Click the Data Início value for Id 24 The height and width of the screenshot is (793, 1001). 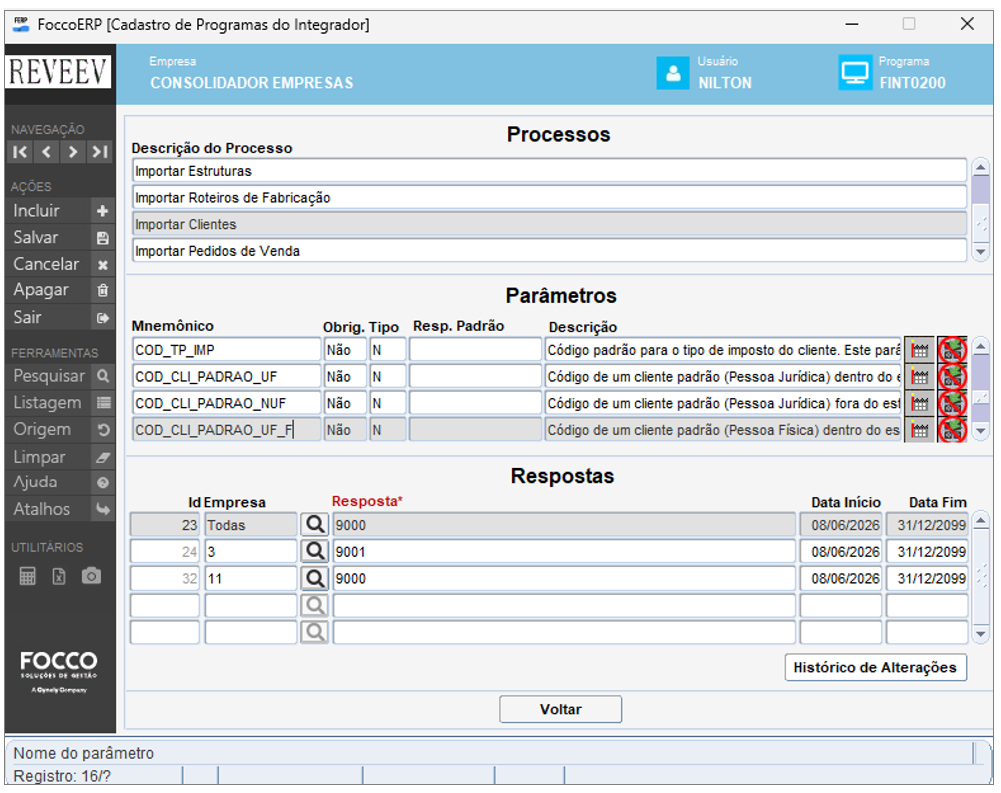tap(841, 552)
